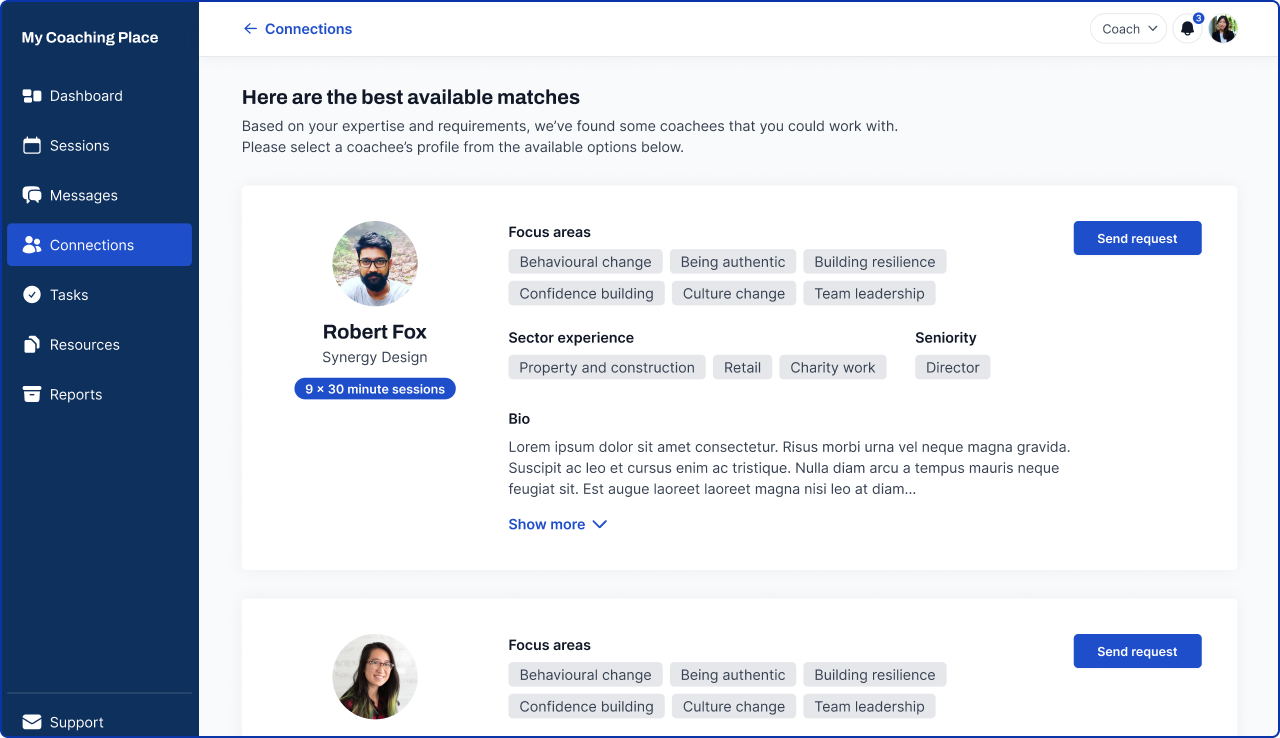Open Messages menu item
This screenshot has width=1280, height=738.
[99, 195]
